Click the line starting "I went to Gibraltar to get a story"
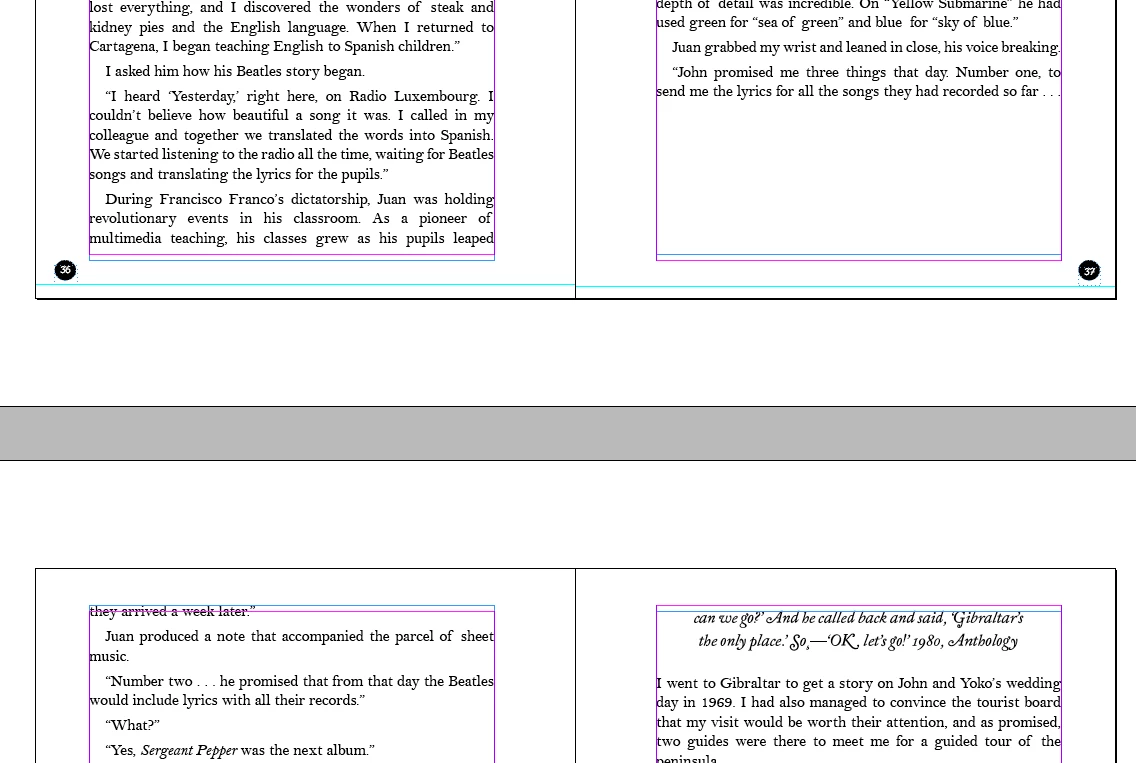 coord(859,683)
